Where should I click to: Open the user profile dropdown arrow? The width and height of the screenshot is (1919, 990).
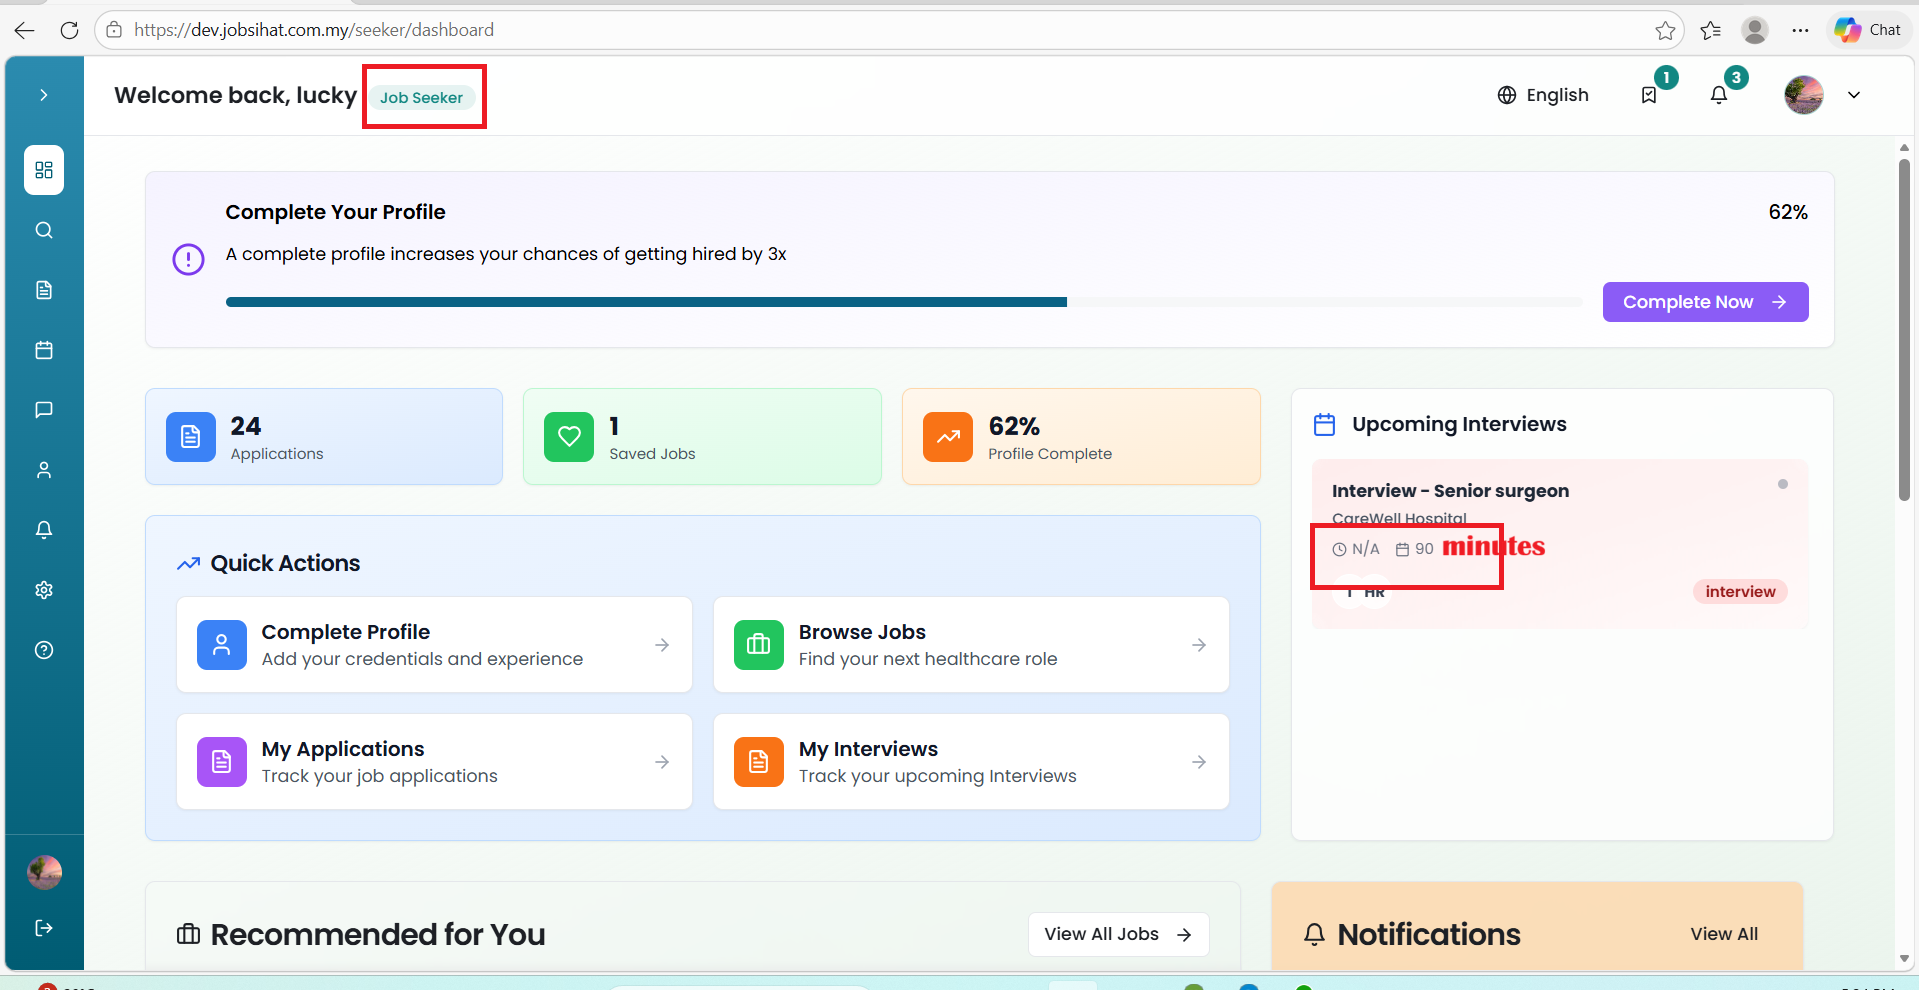1853,95
